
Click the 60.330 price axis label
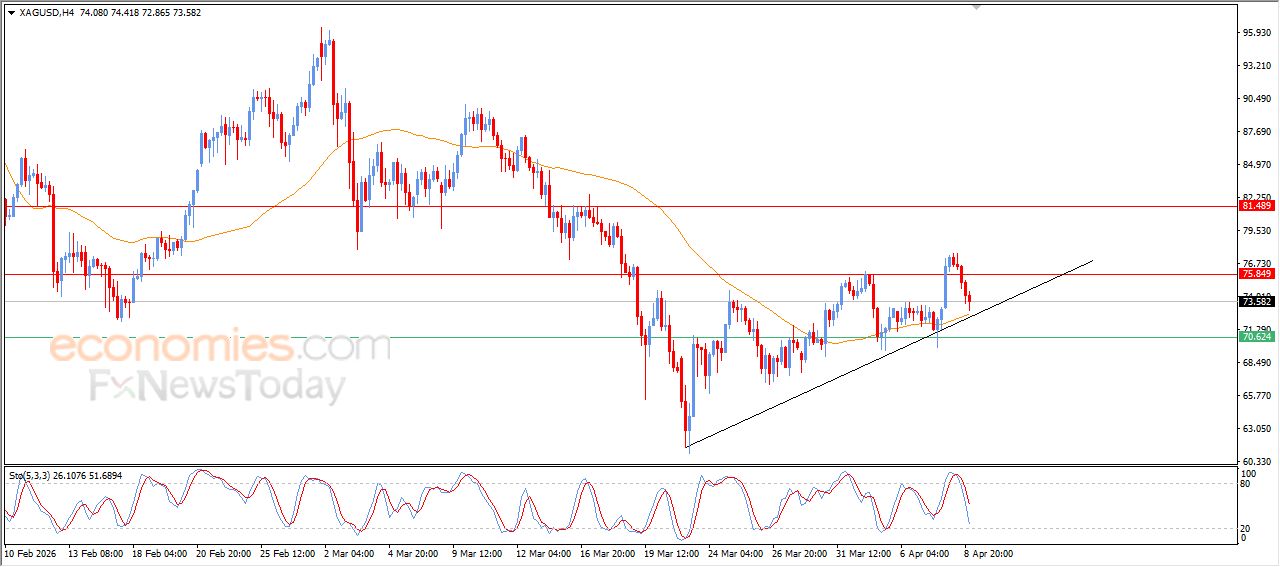pyautogui.click(x=1256, y=461)
